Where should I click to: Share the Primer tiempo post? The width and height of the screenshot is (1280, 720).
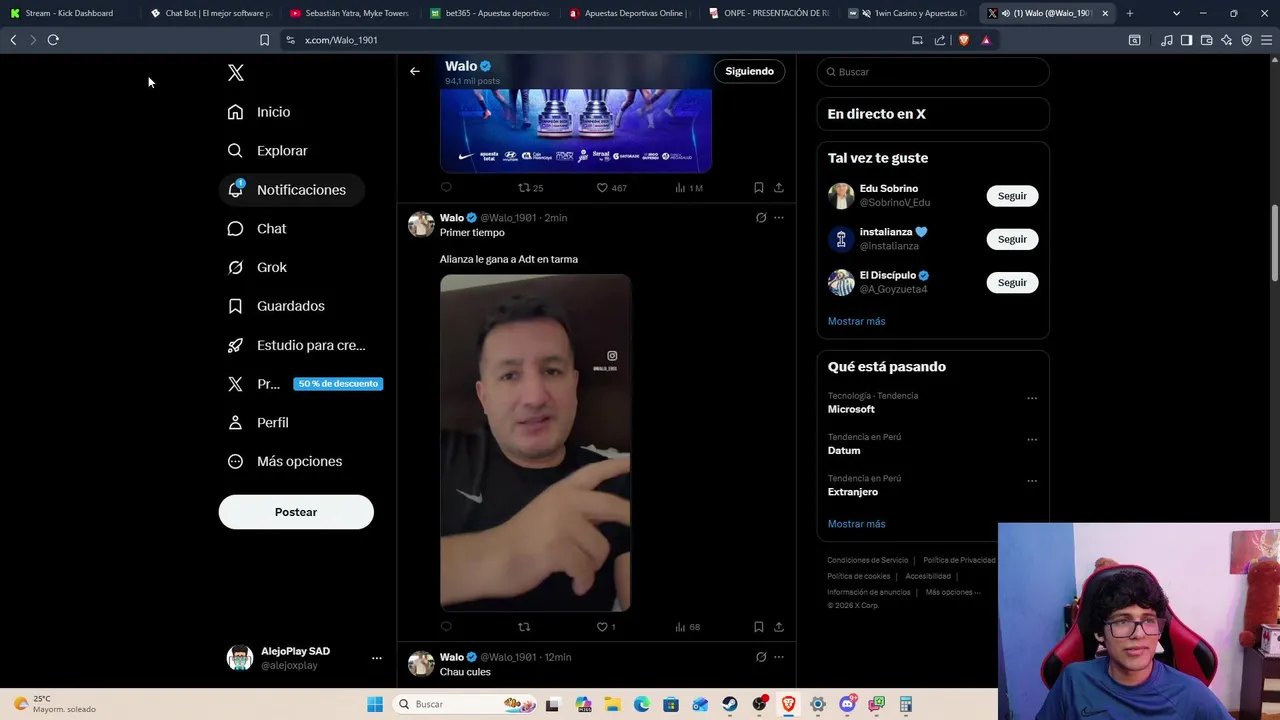tap(779, 627)
